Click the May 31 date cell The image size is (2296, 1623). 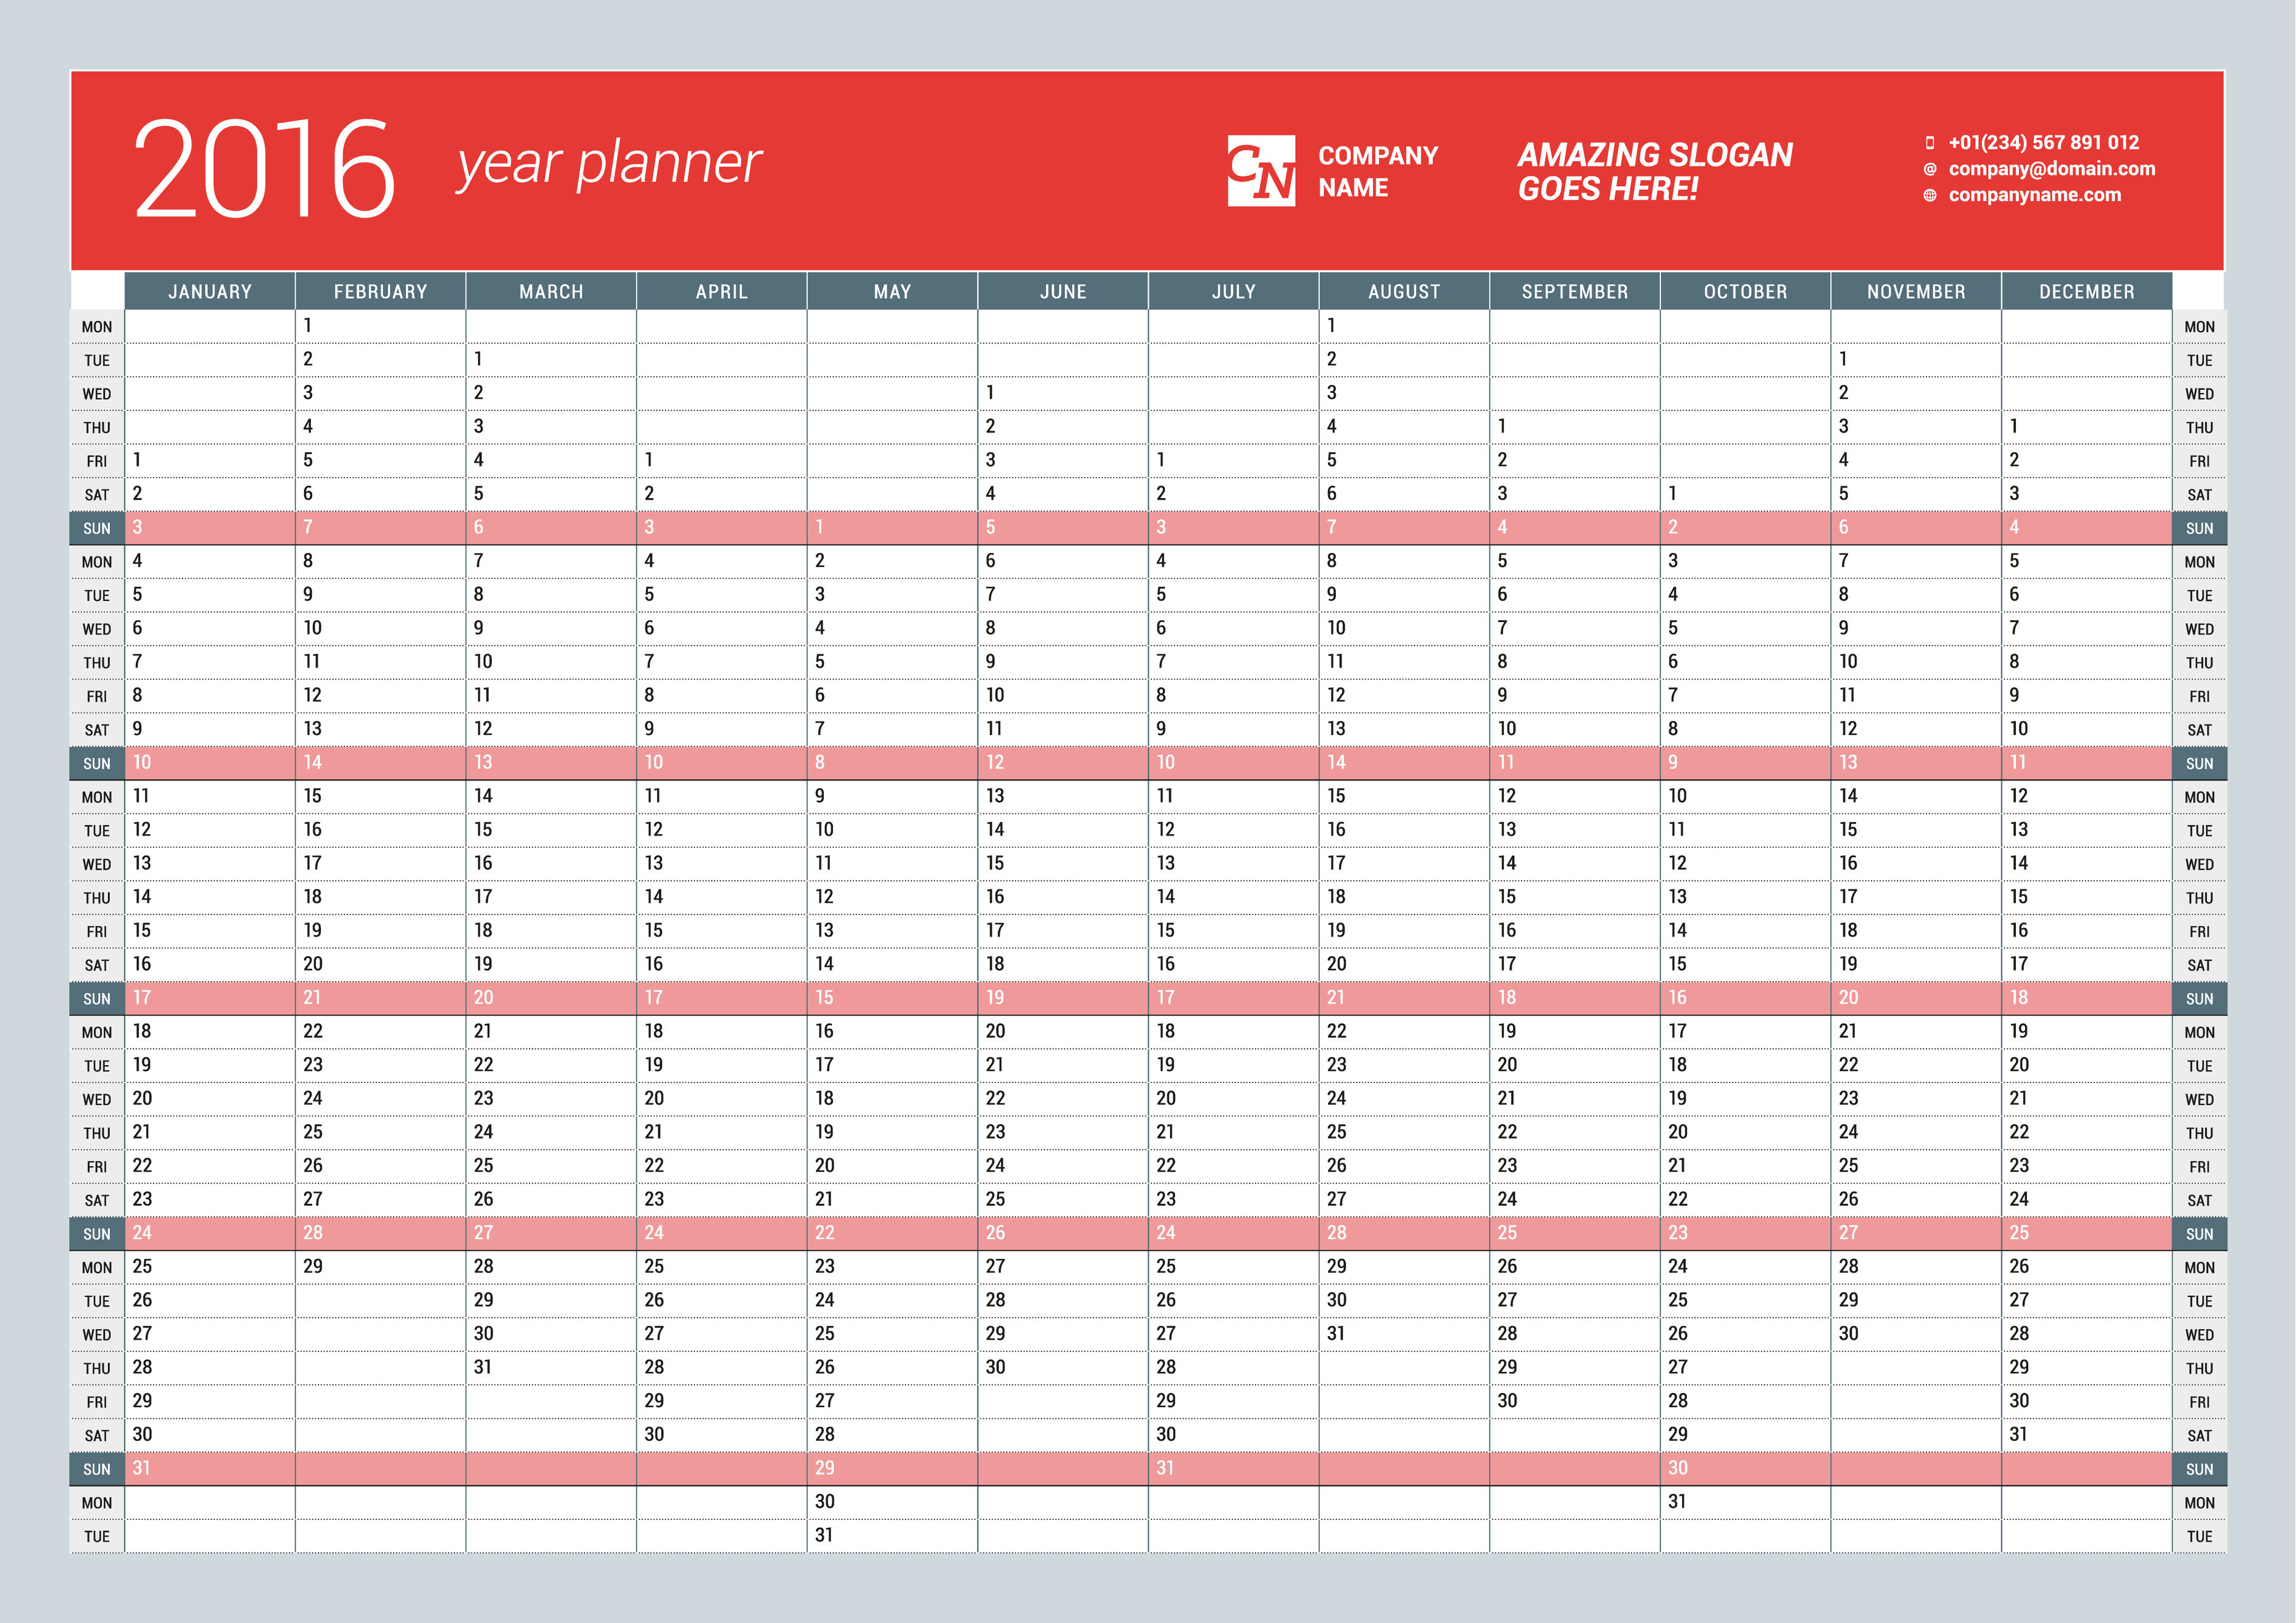coord(893,1535)
